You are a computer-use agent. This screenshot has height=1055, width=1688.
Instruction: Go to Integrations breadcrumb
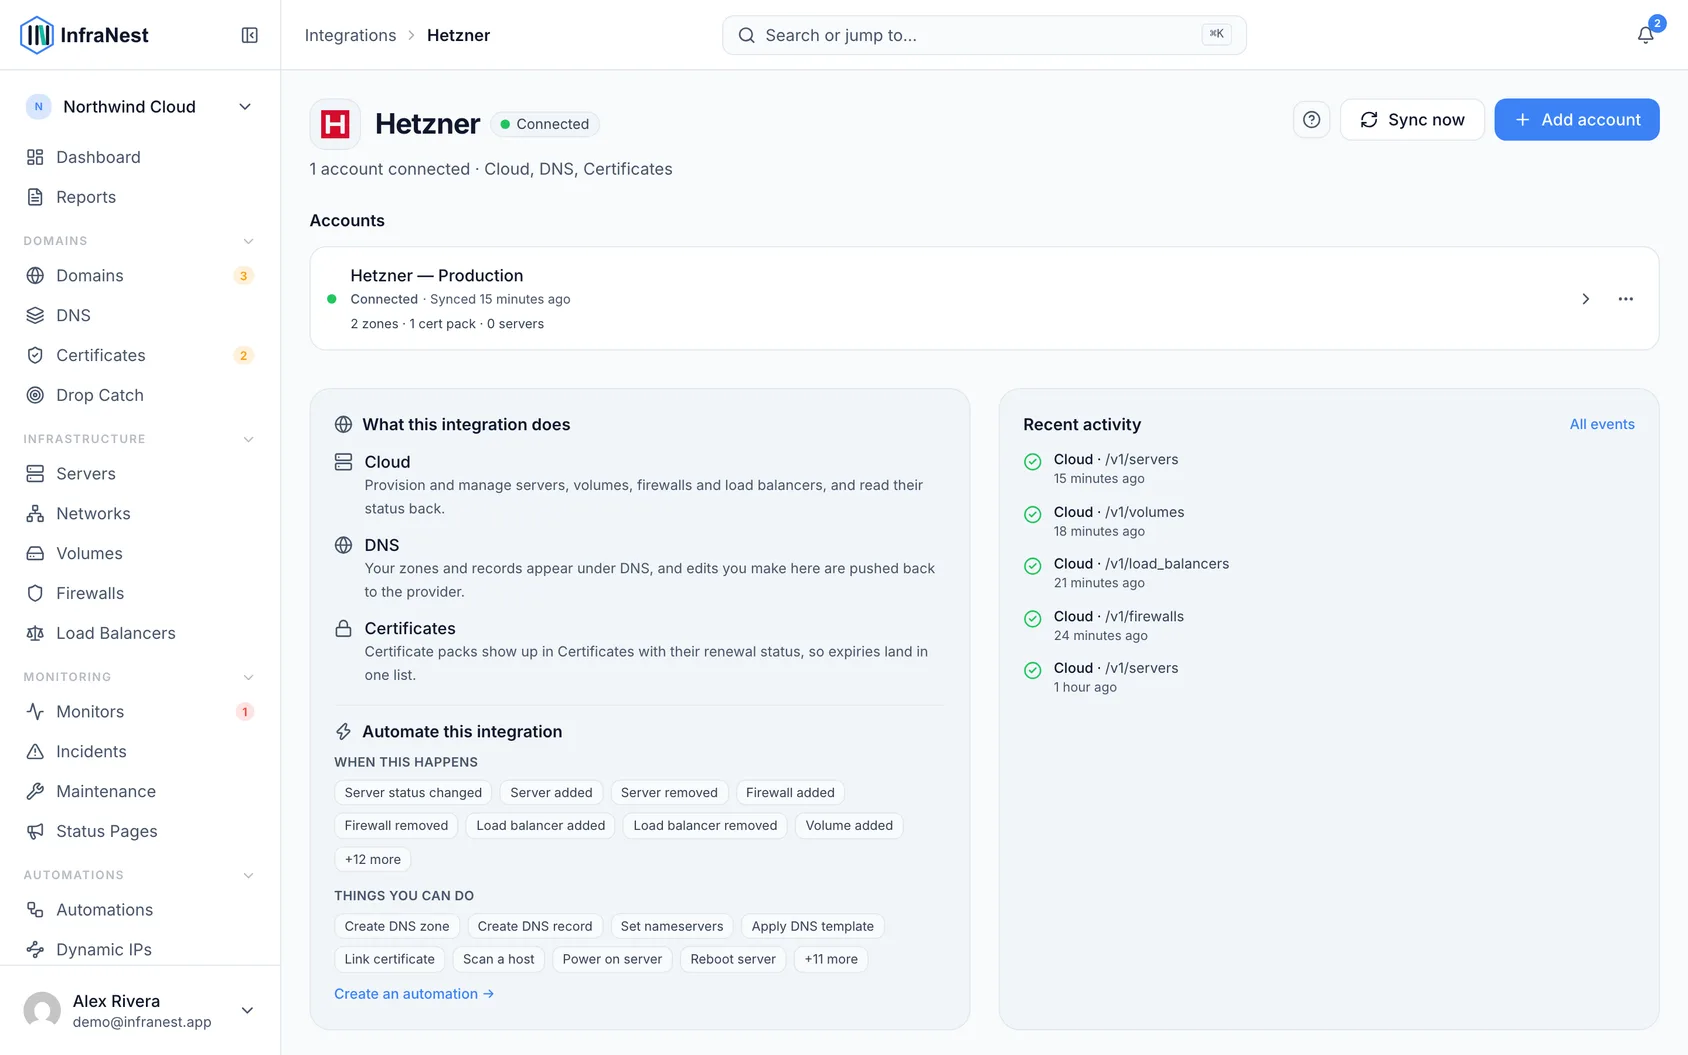pos(350,35)
